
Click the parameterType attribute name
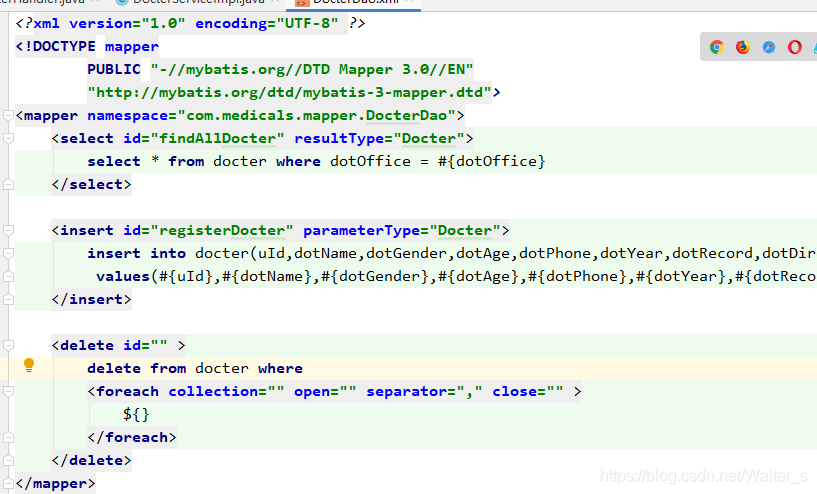tap(361, 231)
